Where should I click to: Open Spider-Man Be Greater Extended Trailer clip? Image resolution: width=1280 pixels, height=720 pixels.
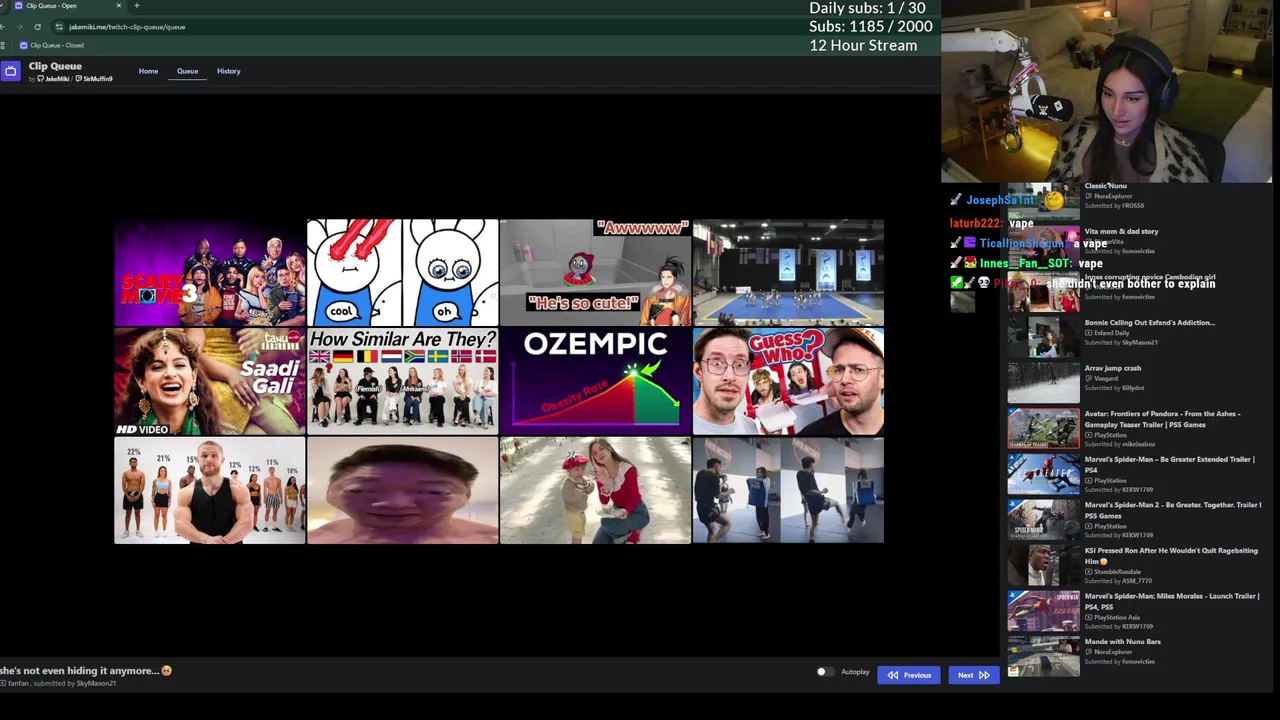(1169, 464)
